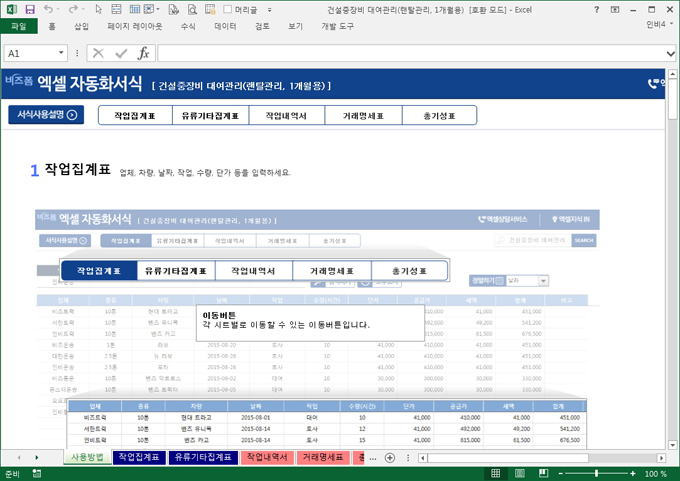This screenshot has width=680, height=481.
Task: Click the enter checkmark in formula bar
Action: point(121,53)
